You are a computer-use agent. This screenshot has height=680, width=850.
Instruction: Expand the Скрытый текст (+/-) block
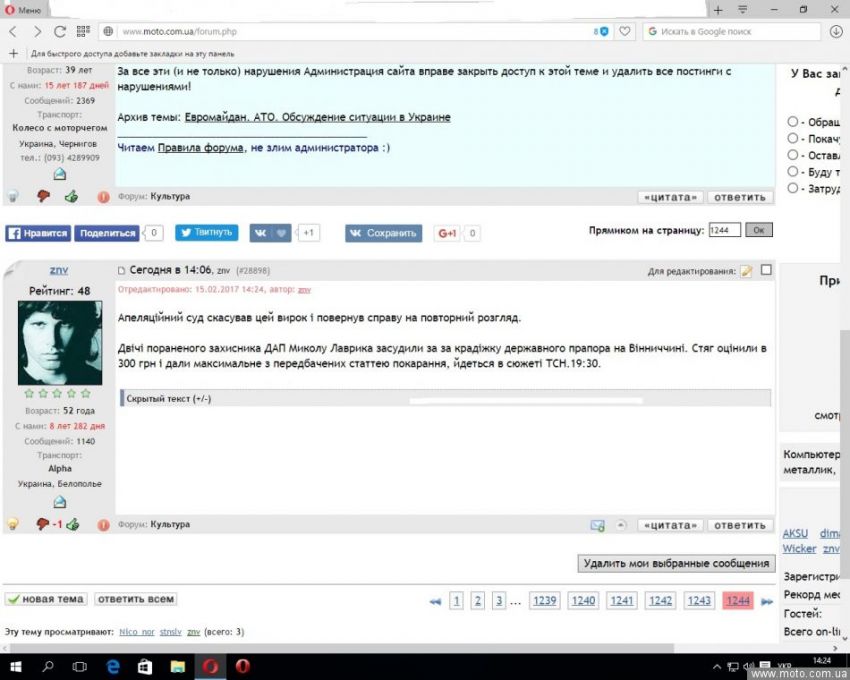(169, 399)
